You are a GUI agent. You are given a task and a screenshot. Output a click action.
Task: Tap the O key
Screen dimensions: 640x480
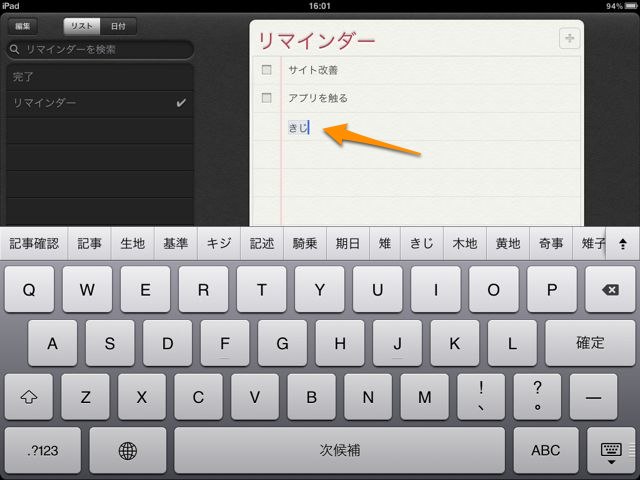[494, 290]
